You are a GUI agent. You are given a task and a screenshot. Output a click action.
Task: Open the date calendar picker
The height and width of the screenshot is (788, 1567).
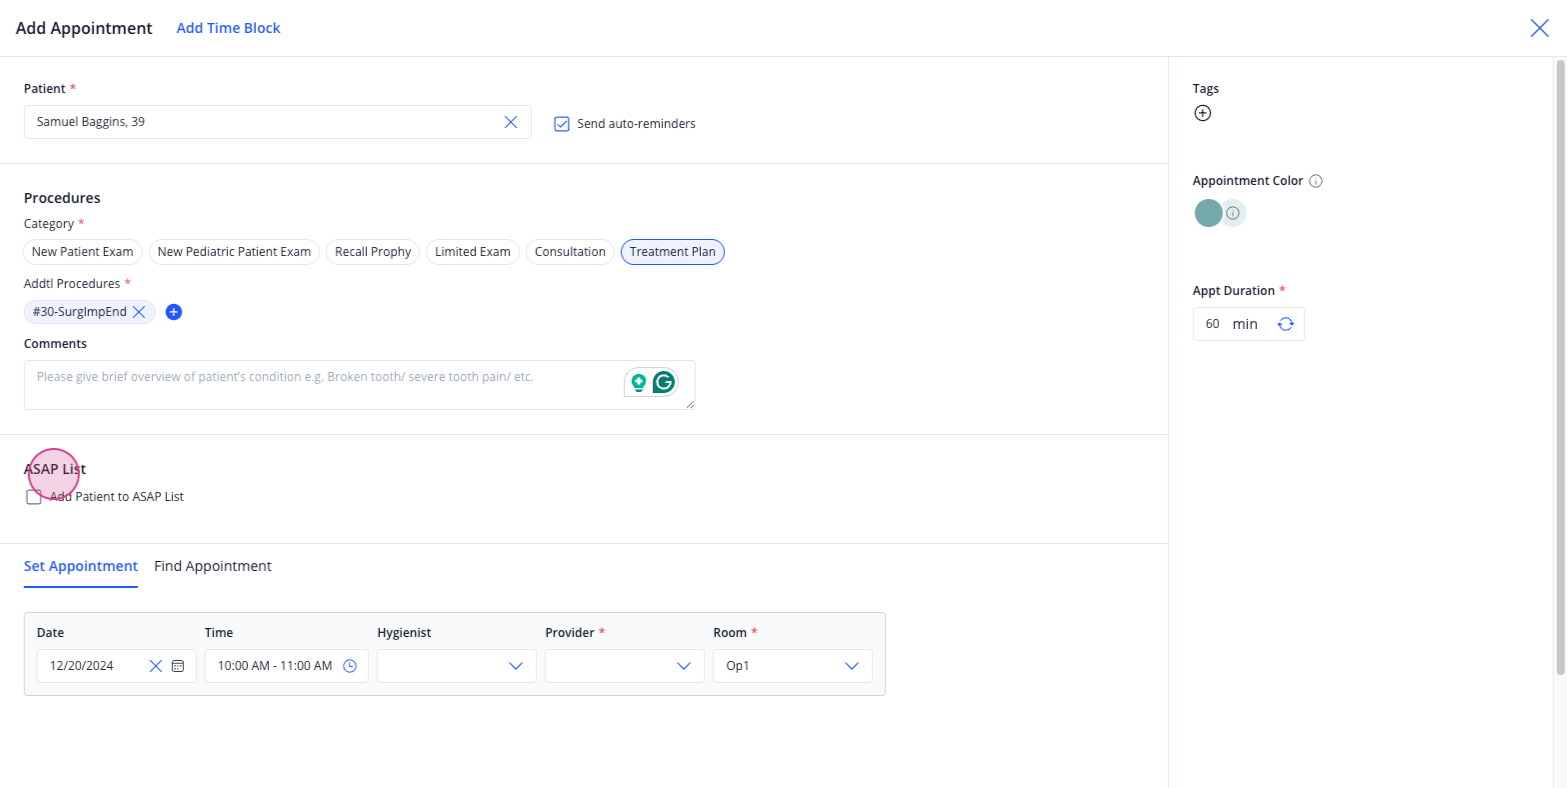[x=178, y=666]
